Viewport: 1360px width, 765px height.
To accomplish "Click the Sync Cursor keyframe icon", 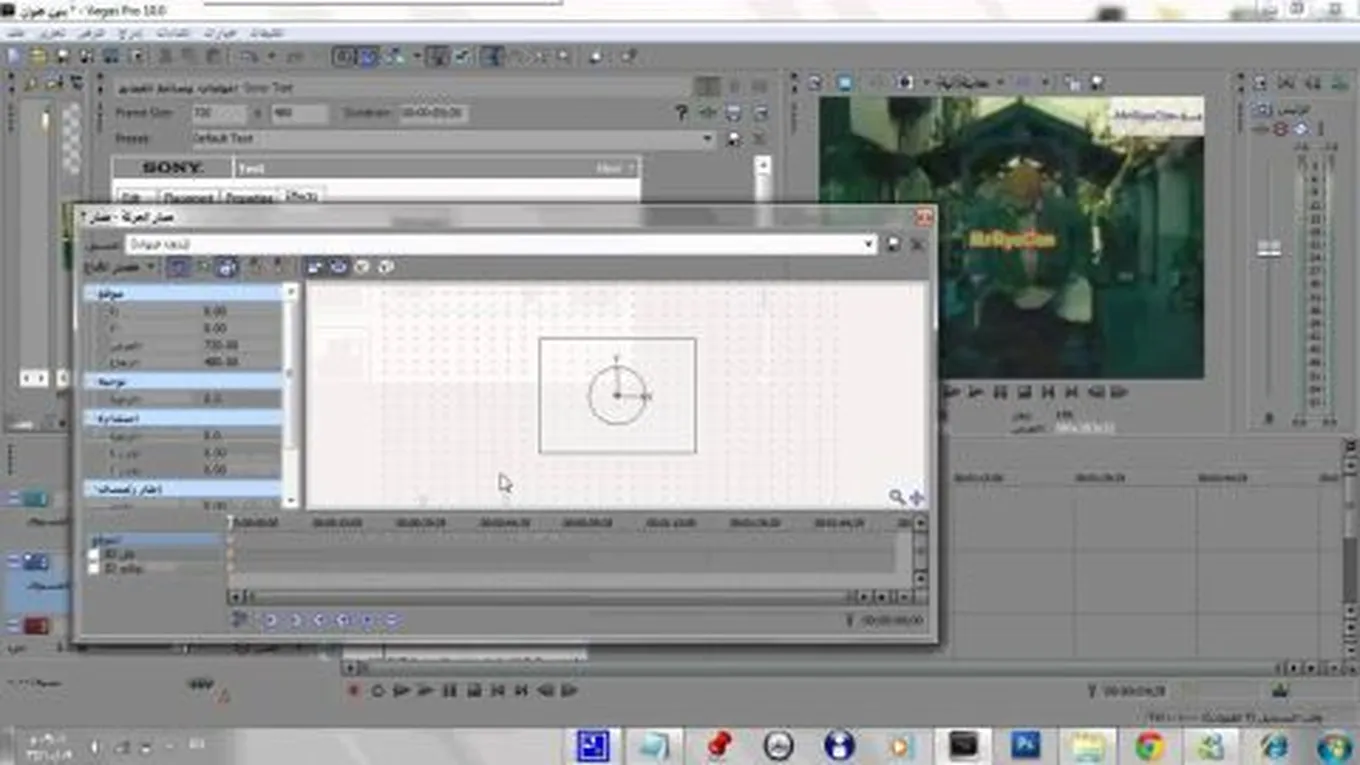I will 240,620.
